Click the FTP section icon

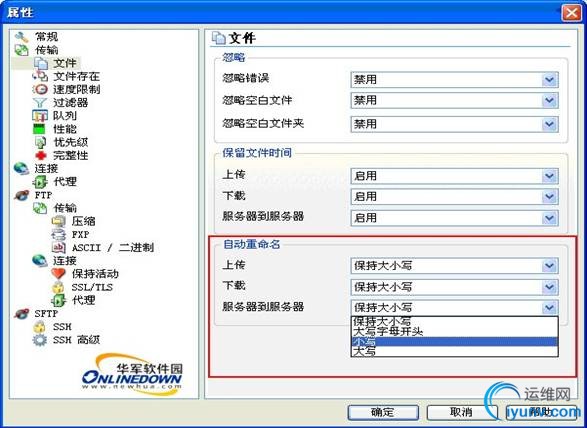[x=22, y=195]
